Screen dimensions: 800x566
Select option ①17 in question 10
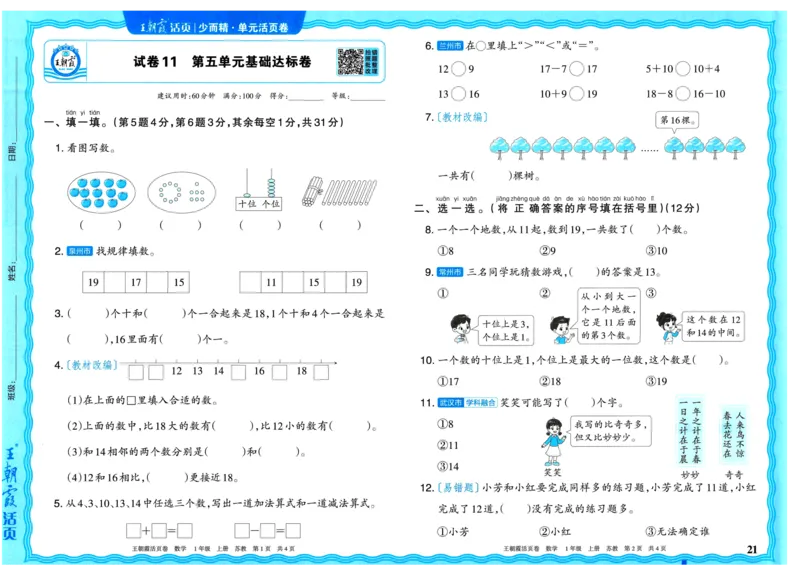point(448,381)
